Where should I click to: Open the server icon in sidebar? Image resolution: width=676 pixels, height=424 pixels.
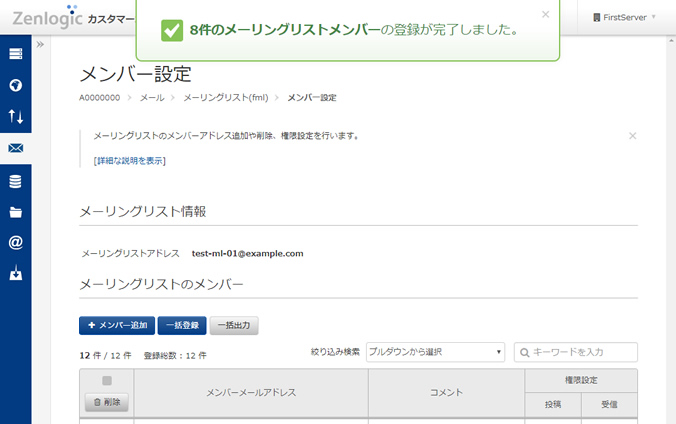15,53
